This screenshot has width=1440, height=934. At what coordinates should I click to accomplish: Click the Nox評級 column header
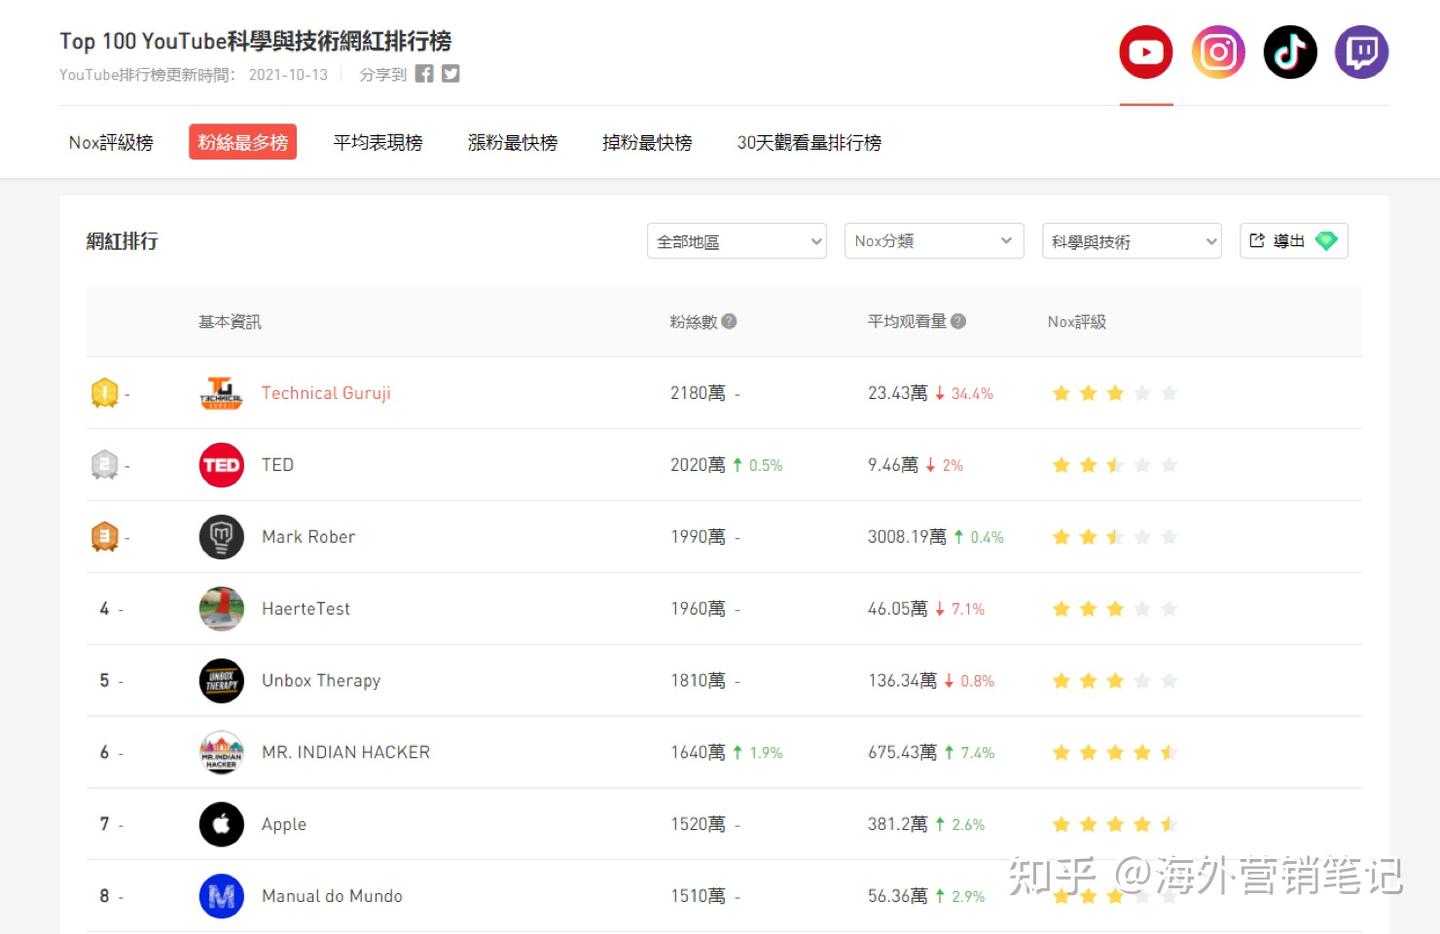(1077, 321)
